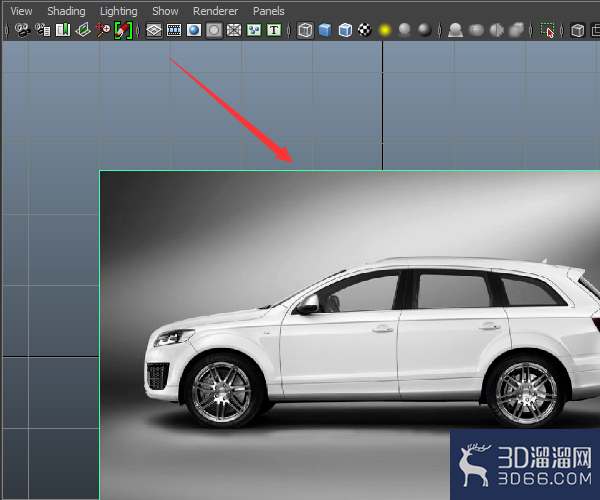The width and height of the screenshot is (600, 500).
Task: Toggle the Gate Mask icon
Action: (x=214, y=30)
